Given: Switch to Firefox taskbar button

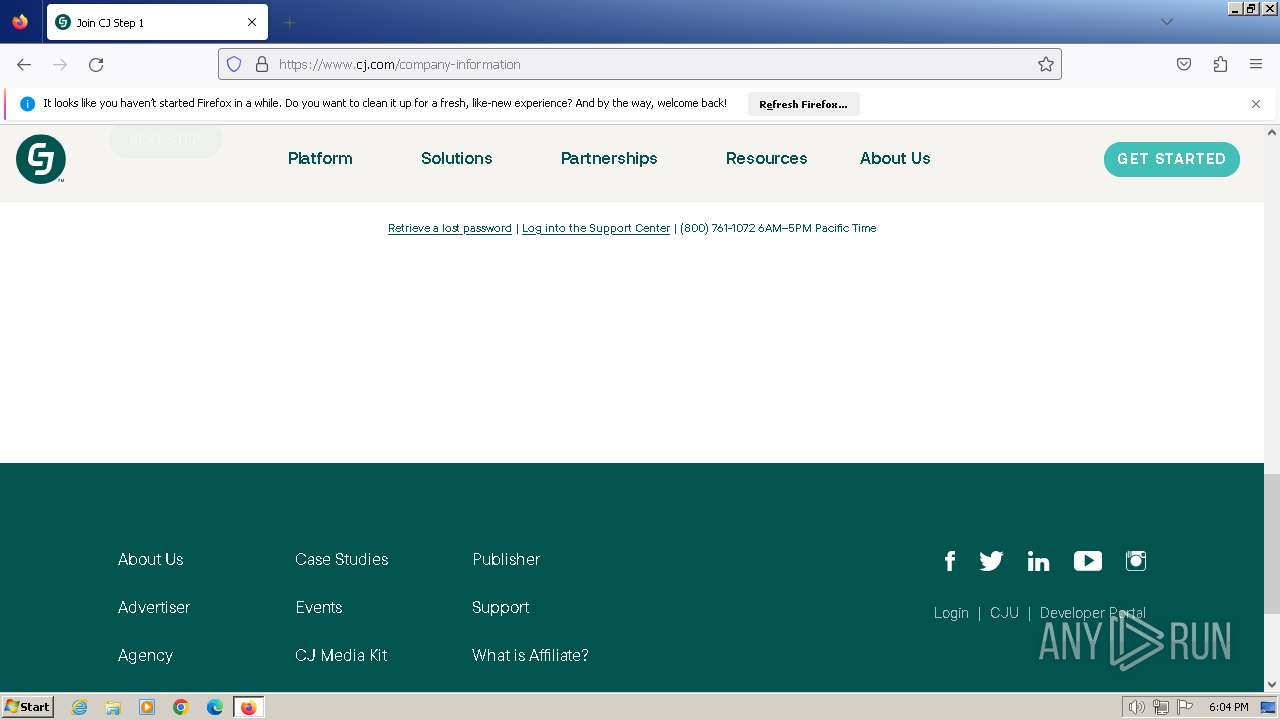Looking at the screenshot, I should pos(249,707).
